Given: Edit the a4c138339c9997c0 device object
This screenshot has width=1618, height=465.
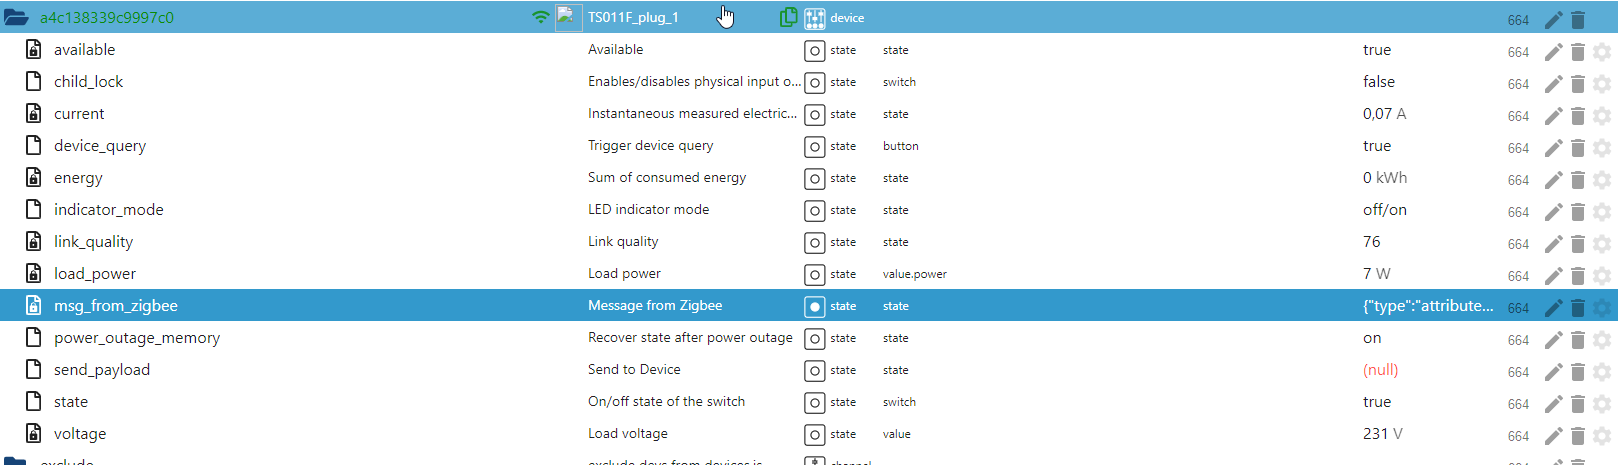Looking at the screenshot, I should (x=1553, y=19).
